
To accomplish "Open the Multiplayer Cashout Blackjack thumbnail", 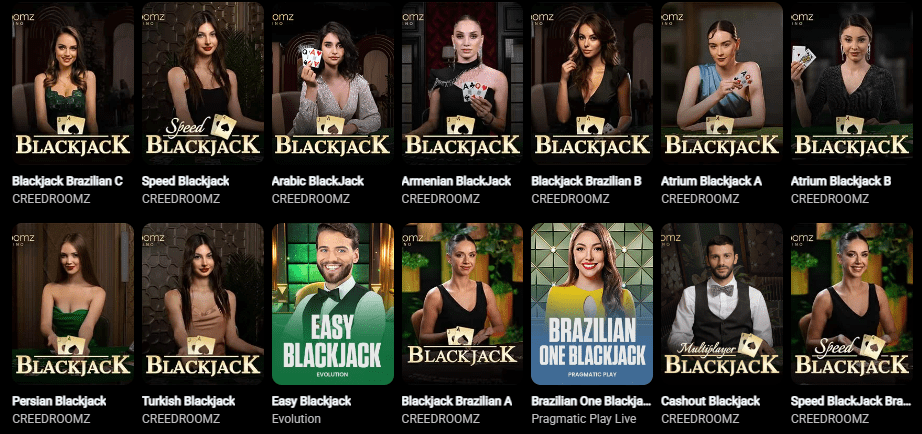I will coord(722,303).
